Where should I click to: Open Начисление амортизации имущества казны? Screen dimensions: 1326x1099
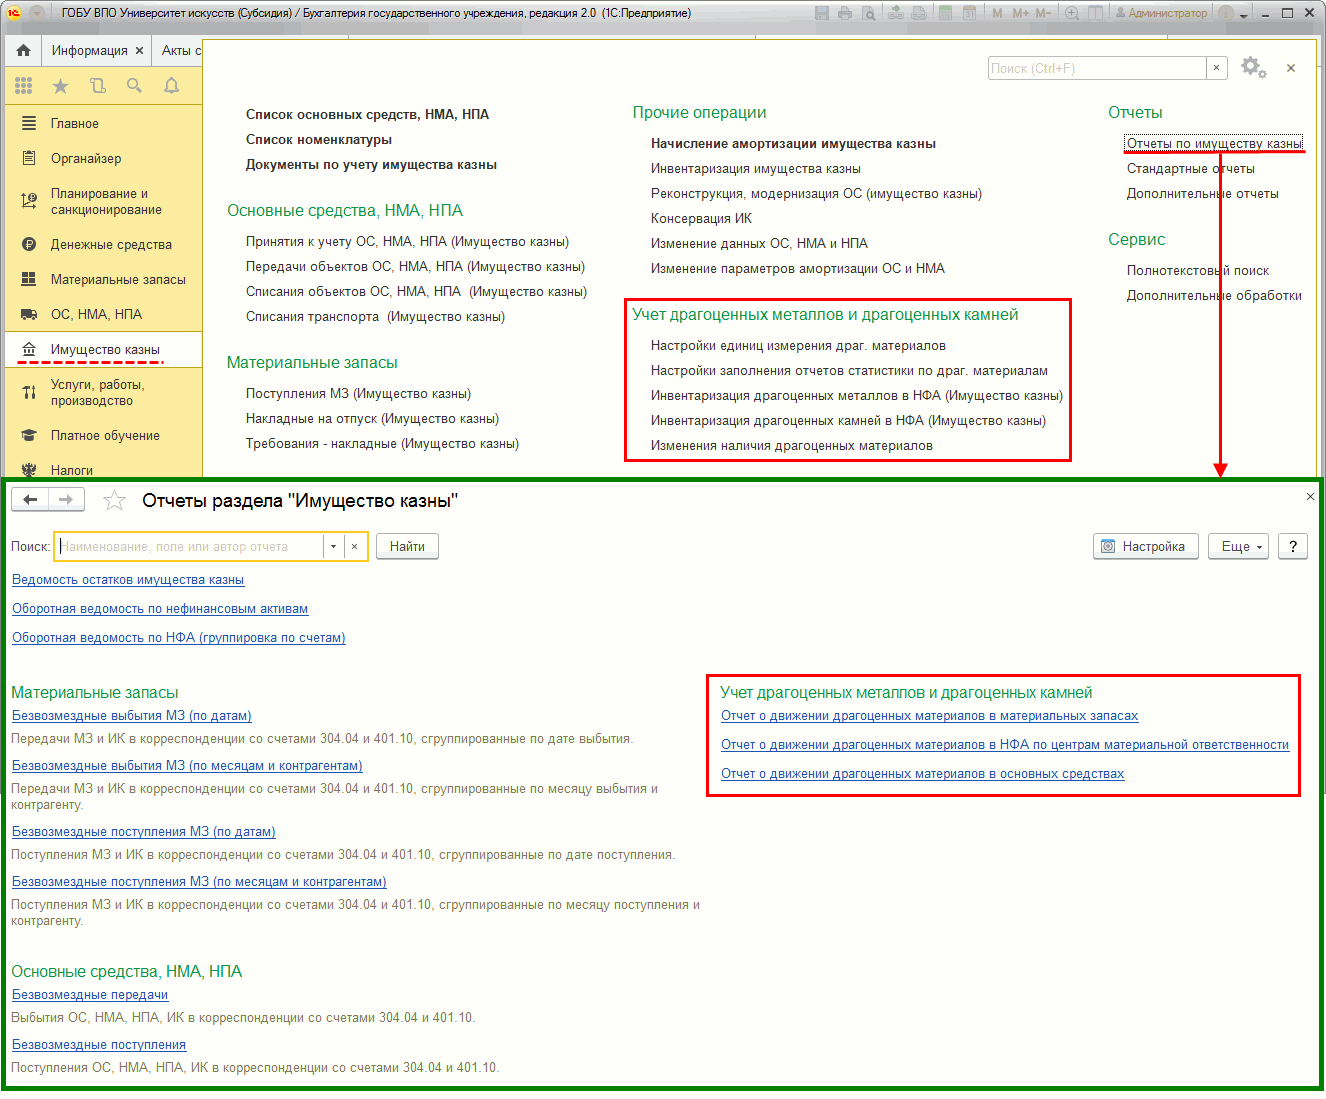click(x=793, y=144)
